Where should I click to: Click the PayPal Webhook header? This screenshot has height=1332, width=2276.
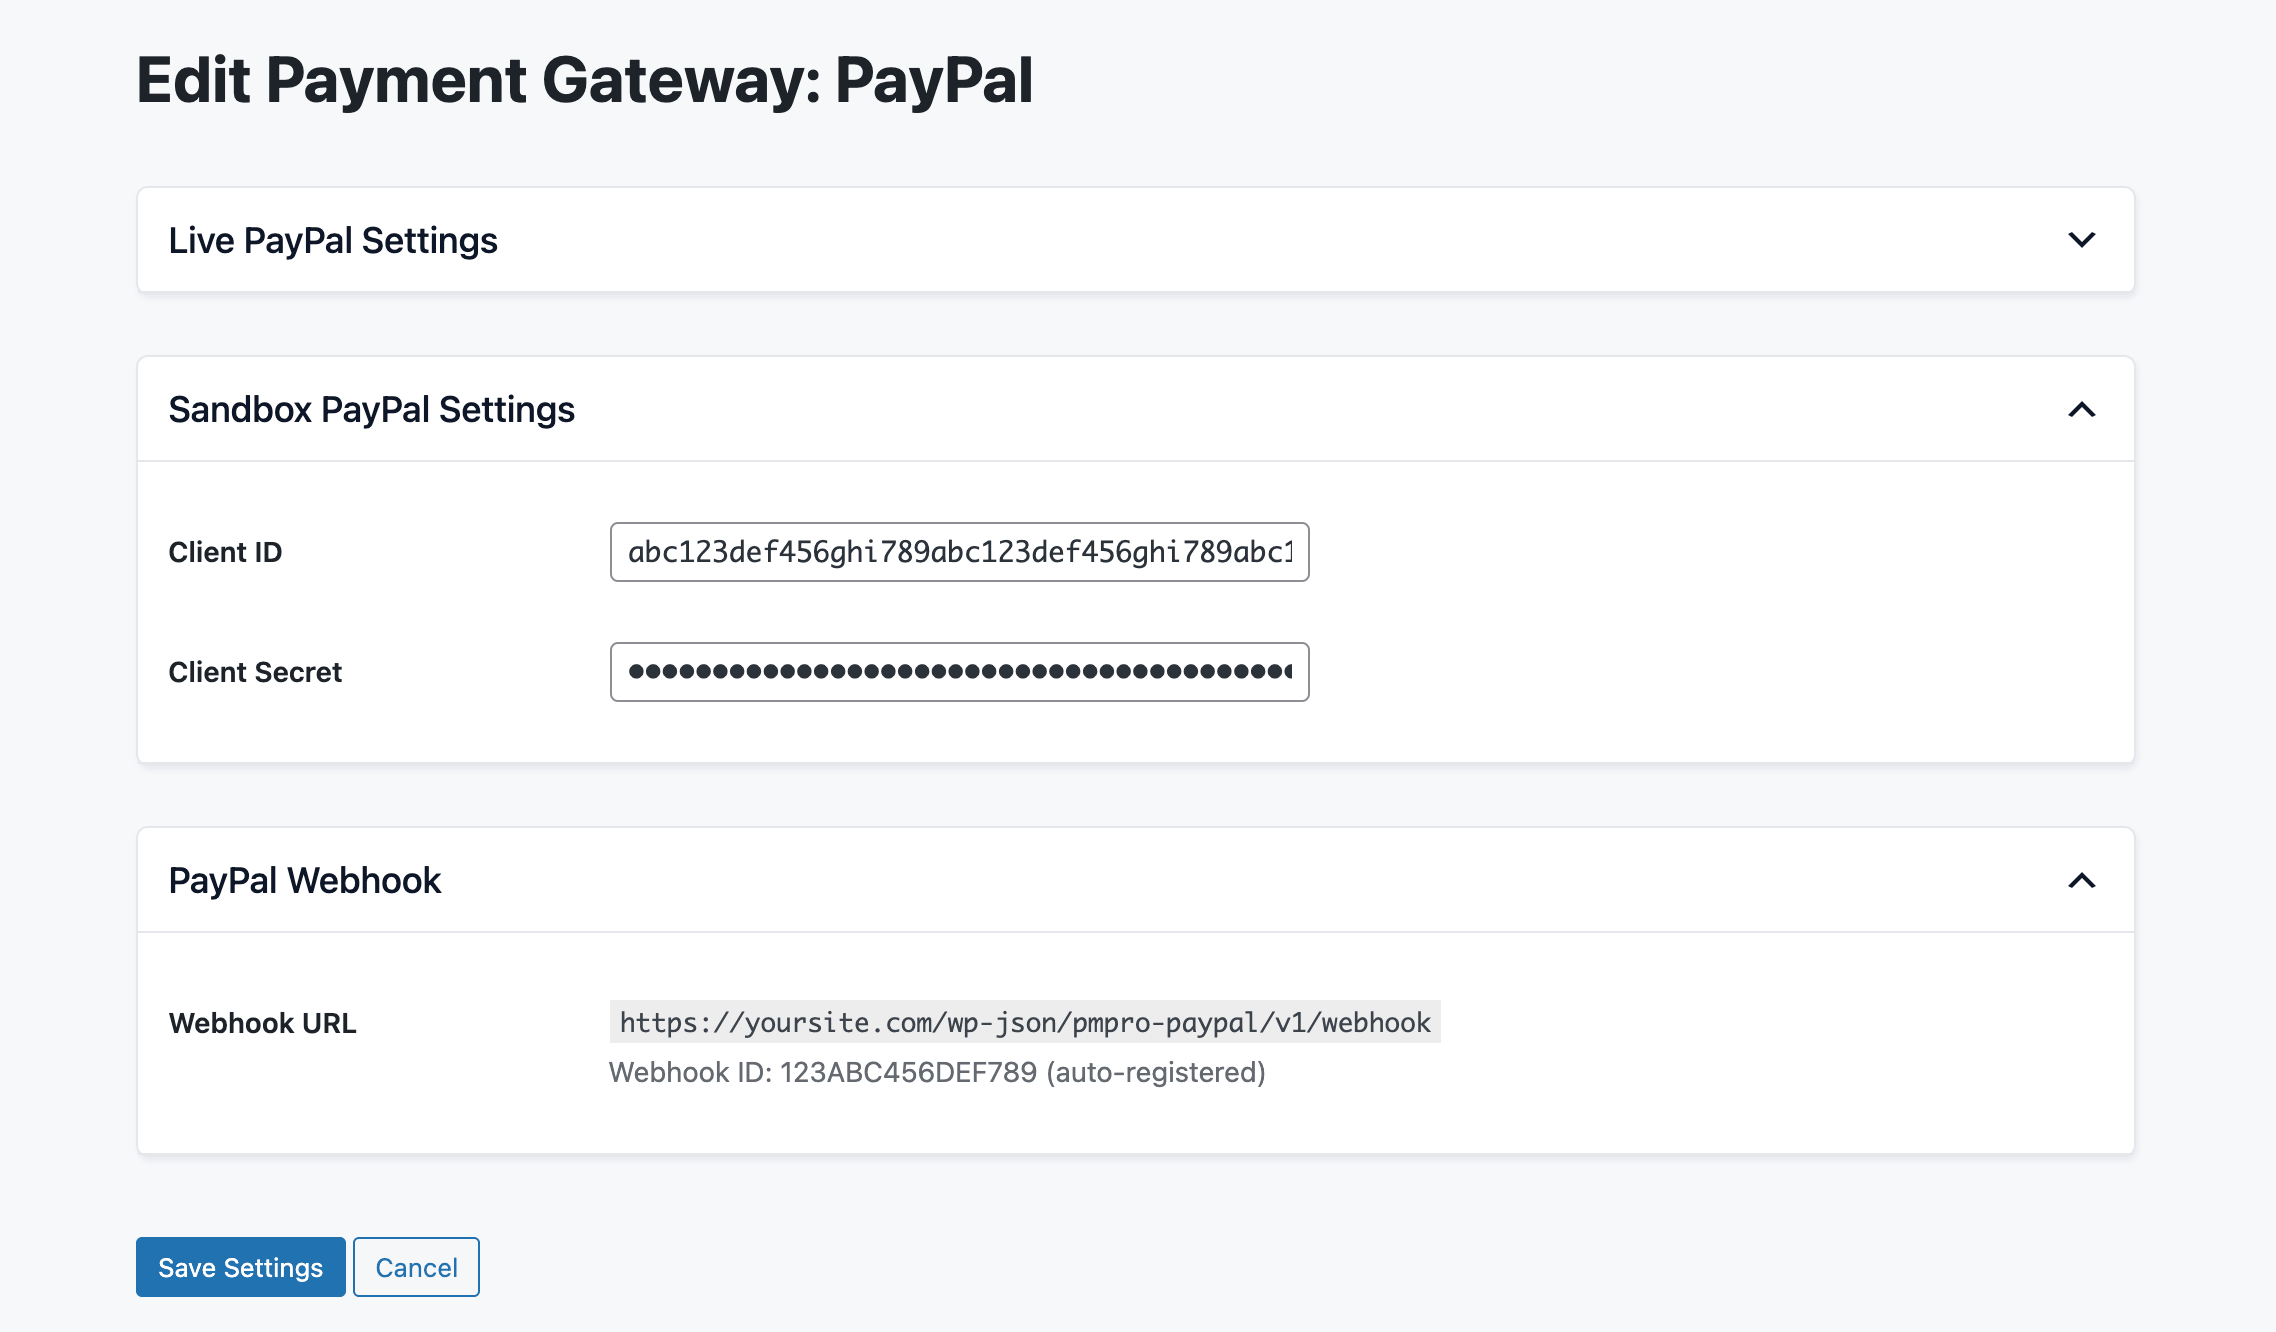tap(305, 881)
